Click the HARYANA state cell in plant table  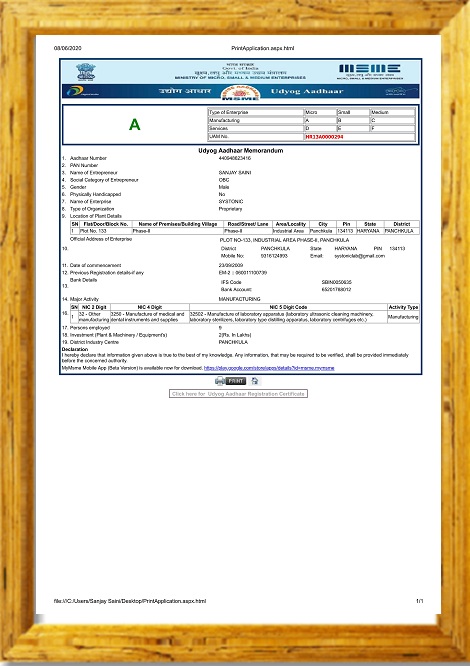click(370, 231)
